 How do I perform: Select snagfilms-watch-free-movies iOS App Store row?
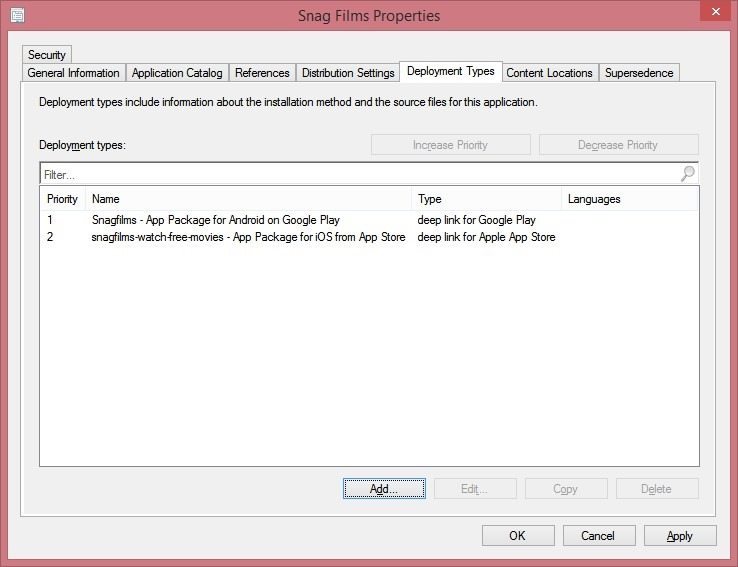(x=369, y=237)
